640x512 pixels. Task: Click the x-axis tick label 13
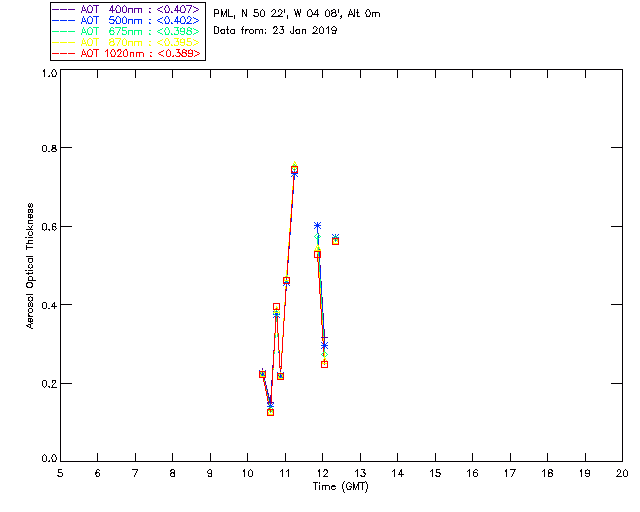(360, 473)
